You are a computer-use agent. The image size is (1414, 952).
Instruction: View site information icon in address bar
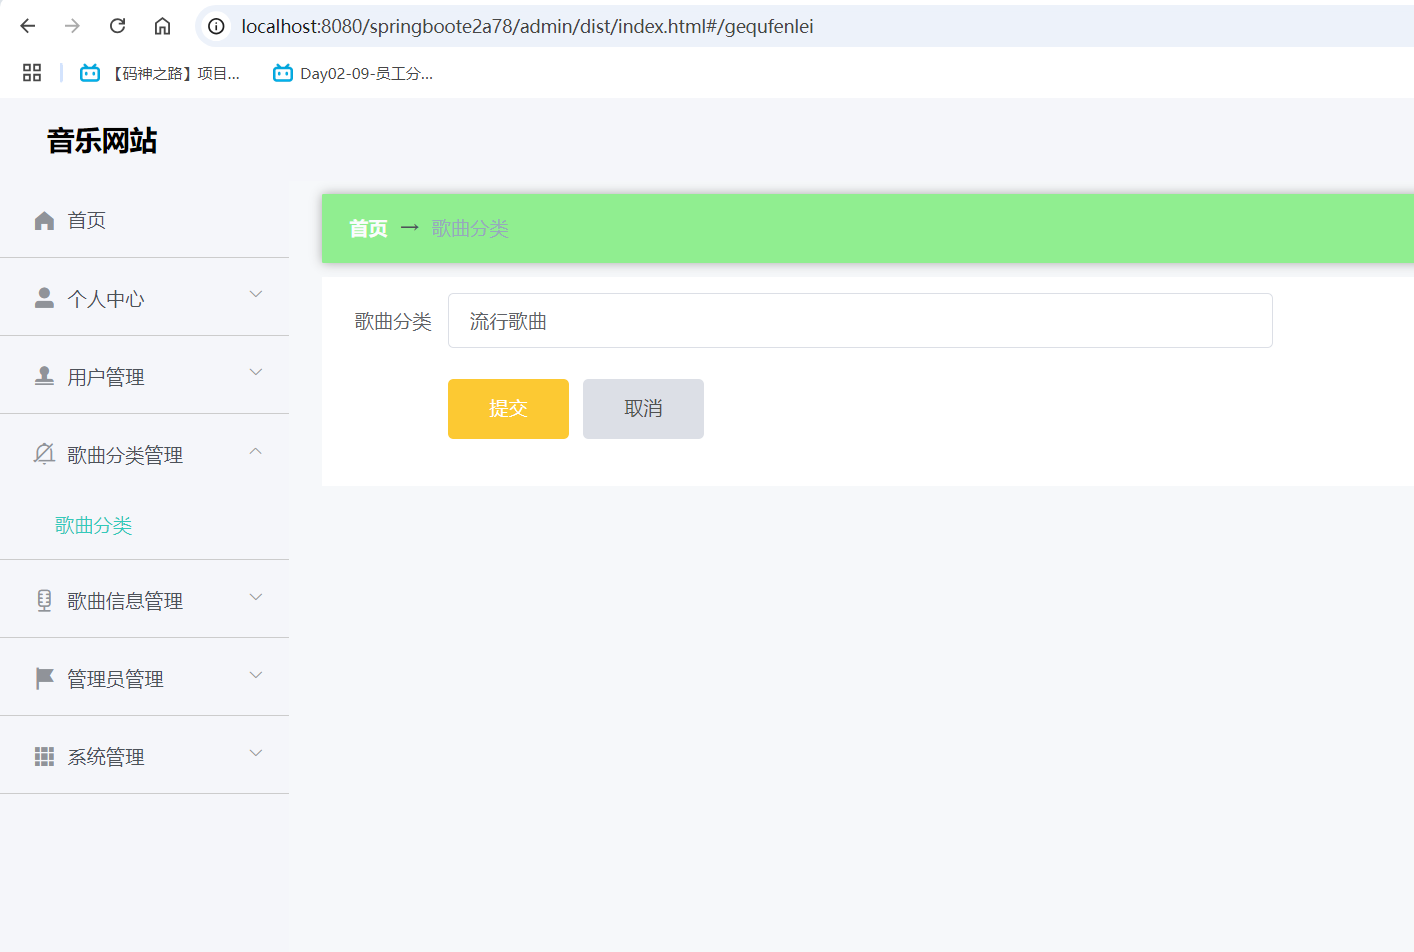(x=216, y=26)
